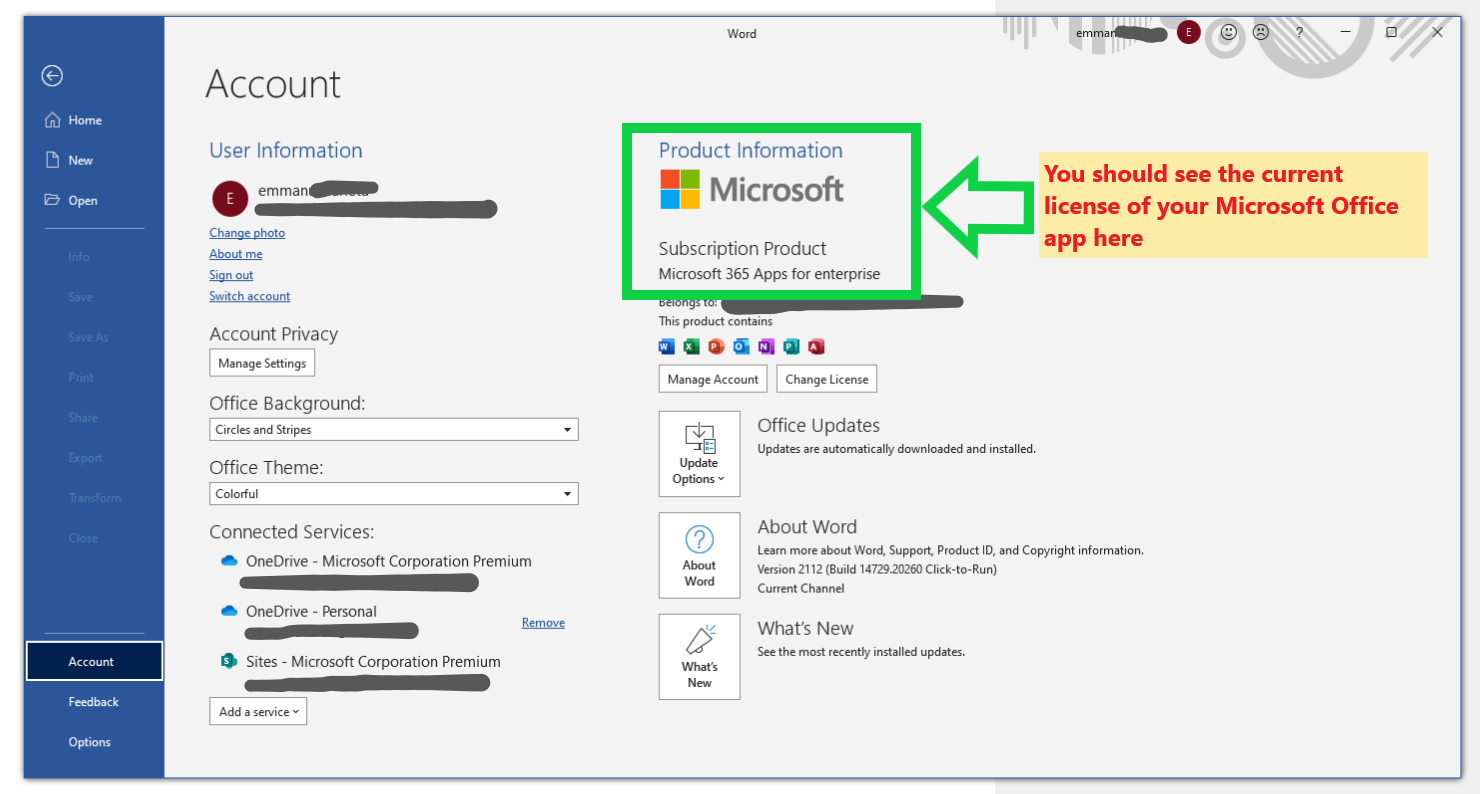Image resolution: width=1480 pixels, height=794 pixels.
Task: Click the Version 2112 build number text
Action: point(877,569)
